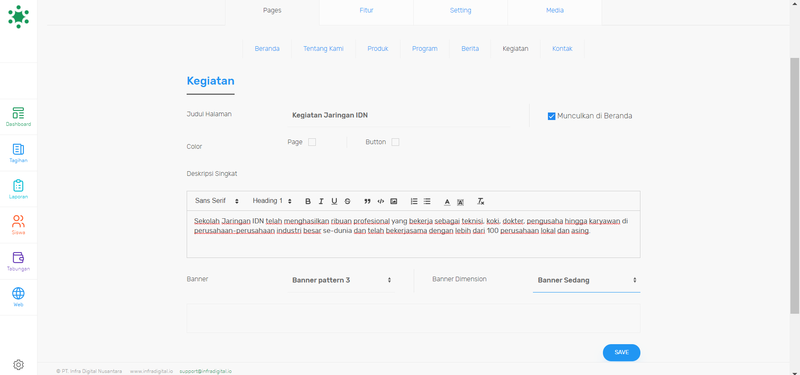Open the Dashboard from the sidebar
800x375 pixels.
(18, 117)
